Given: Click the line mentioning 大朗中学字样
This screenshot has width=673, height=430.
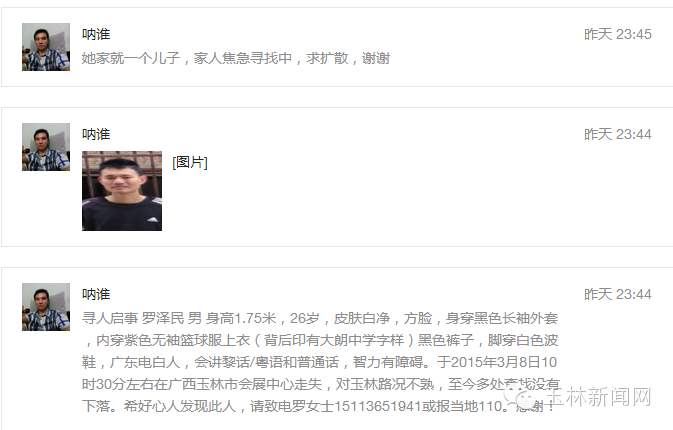Looking at the screenshot, I should click(320, 340).
